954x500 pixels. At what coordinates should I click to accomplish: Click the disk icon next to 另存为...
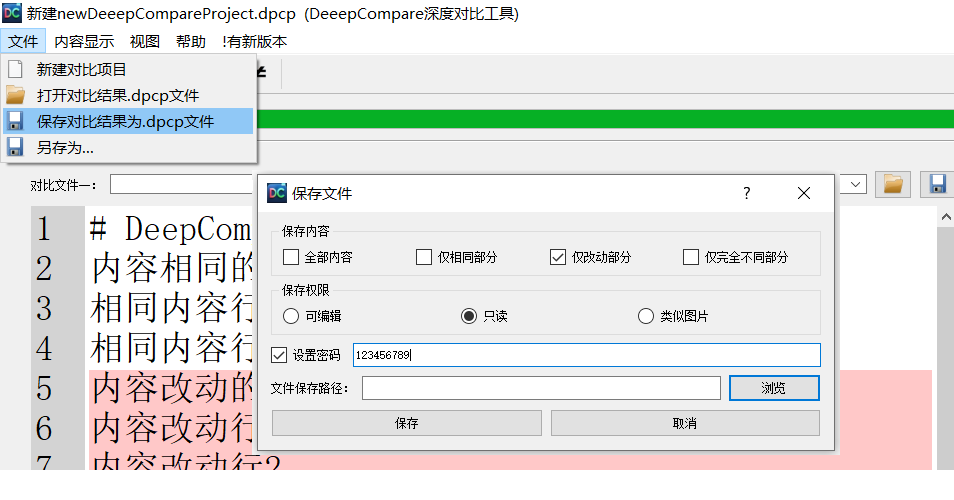[x=15, y=148]
